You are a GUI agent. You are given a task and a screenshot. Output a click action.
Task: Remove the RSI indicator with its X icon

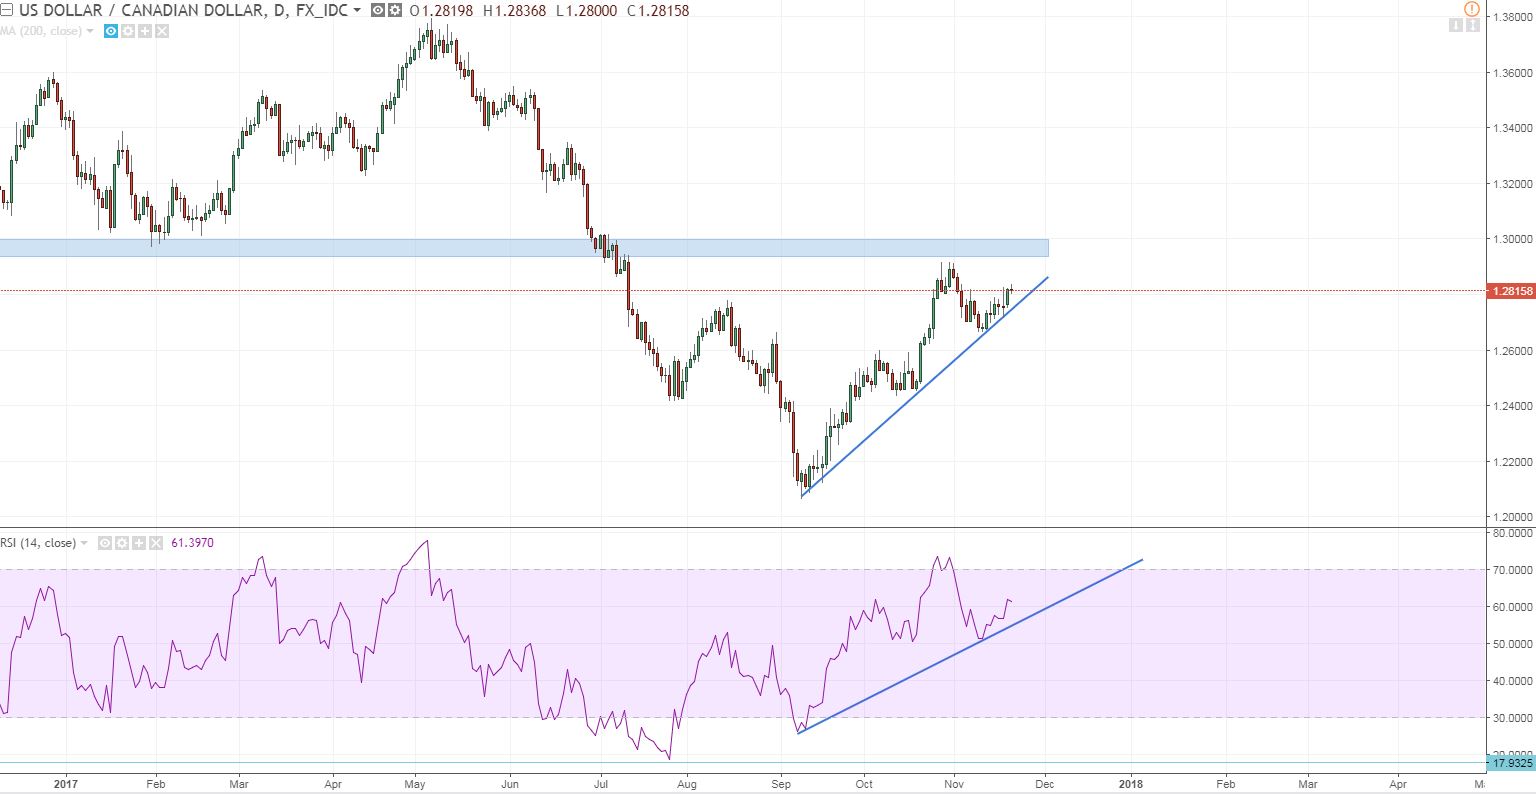pyautogui.click(x=156, y=543)
